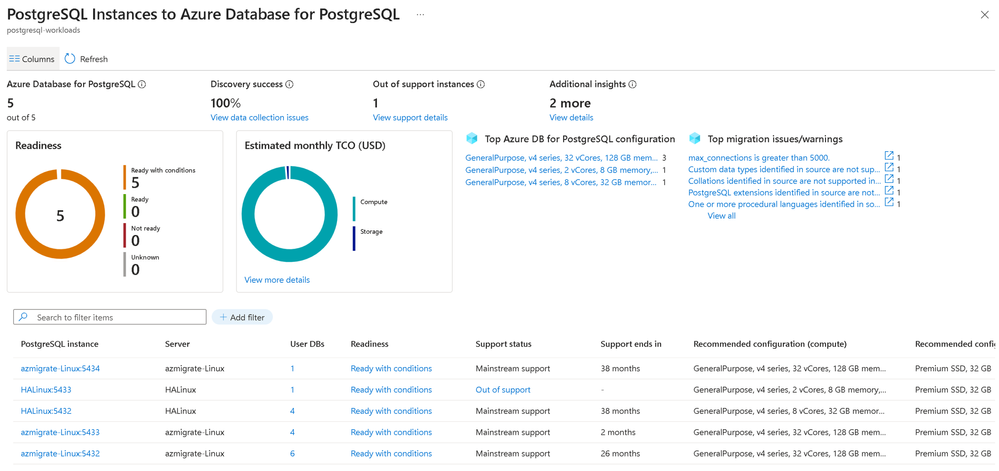
Task: Open the 8 vCores 32 GB top configuration
Action: [562, 182]
